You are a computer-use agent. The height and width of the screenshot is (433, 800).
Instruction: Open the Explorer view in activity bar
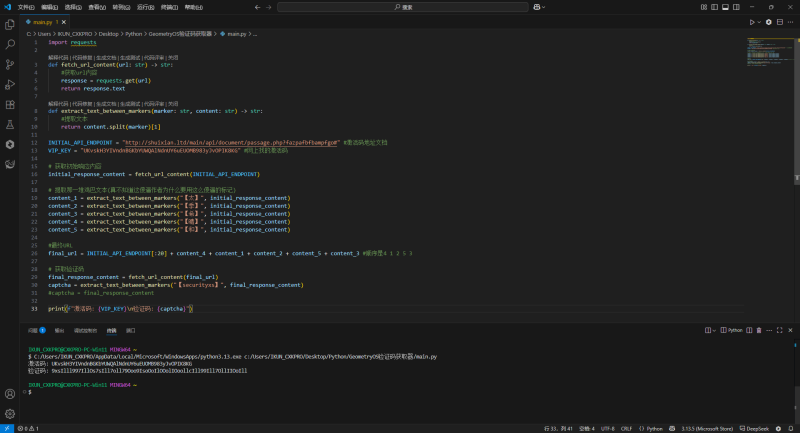tap(10, 24)
